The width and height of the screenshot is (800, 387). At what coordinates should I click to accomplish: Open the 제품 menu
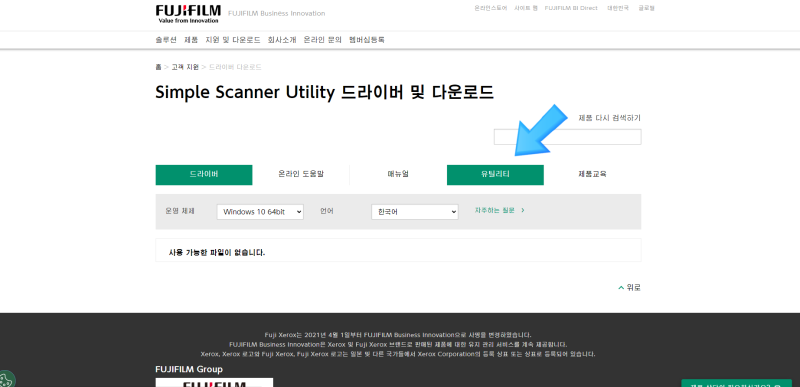pyautogui.click(x=191, y=40)
